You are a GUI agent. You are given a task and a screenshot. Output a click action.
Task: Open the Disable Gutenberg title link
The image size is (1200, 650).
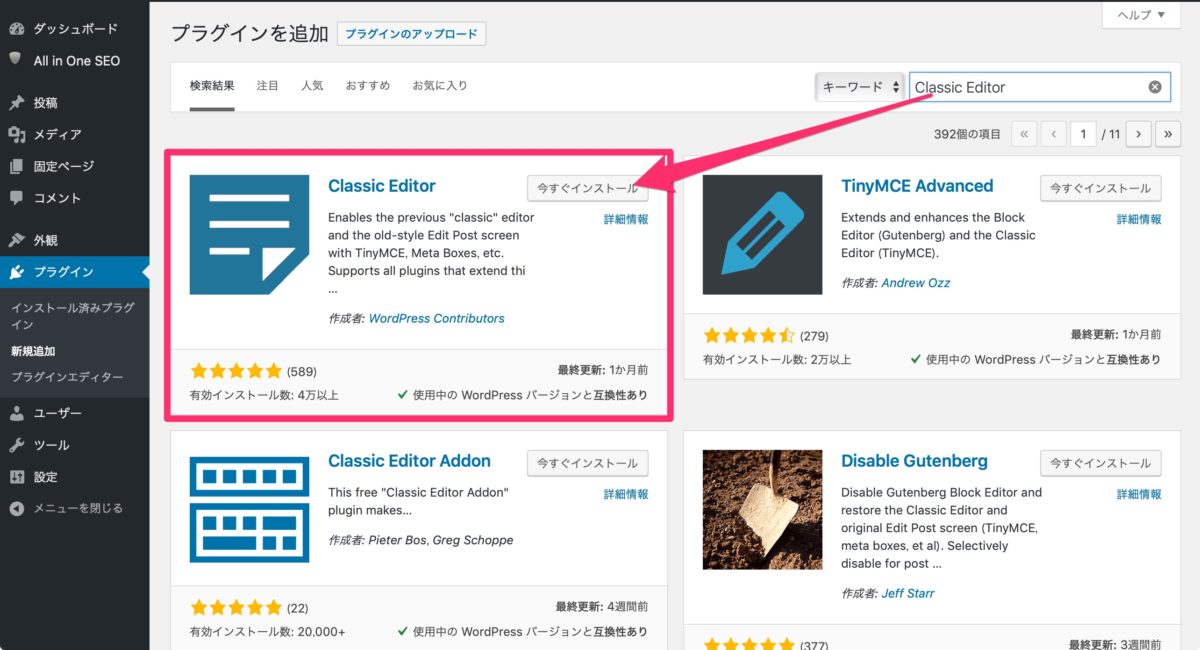pyautogui.click(x=914, y=461)
